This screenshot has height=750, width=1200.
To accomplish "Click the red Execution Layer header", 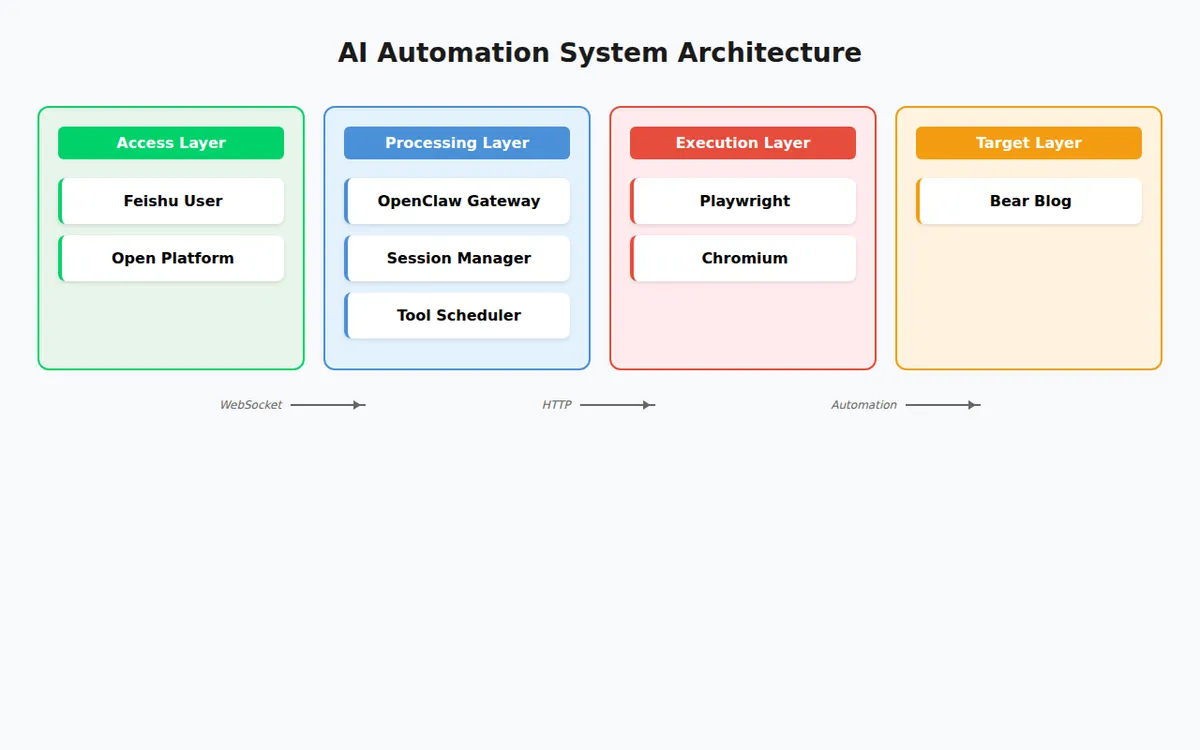I will coord(743,143).
